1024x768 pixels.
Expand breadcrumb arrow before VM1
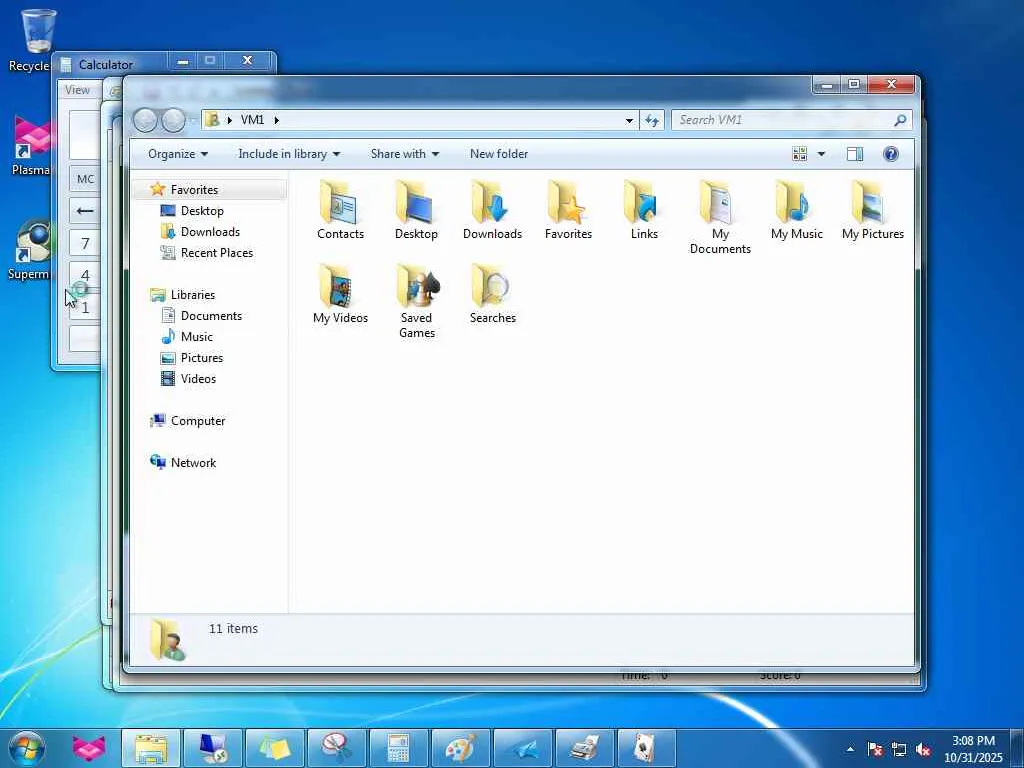(x=229, y=120)
